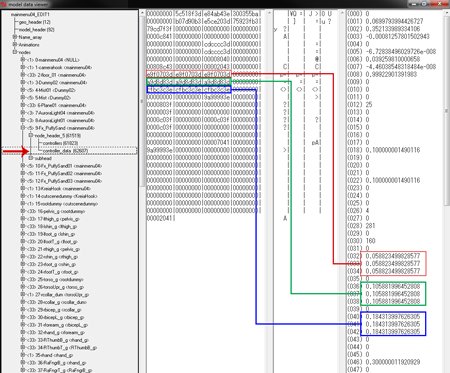Viewport: 450px width, 373px height.
Task: Select 4-Mist01 node row
Action: click(51, 90)
